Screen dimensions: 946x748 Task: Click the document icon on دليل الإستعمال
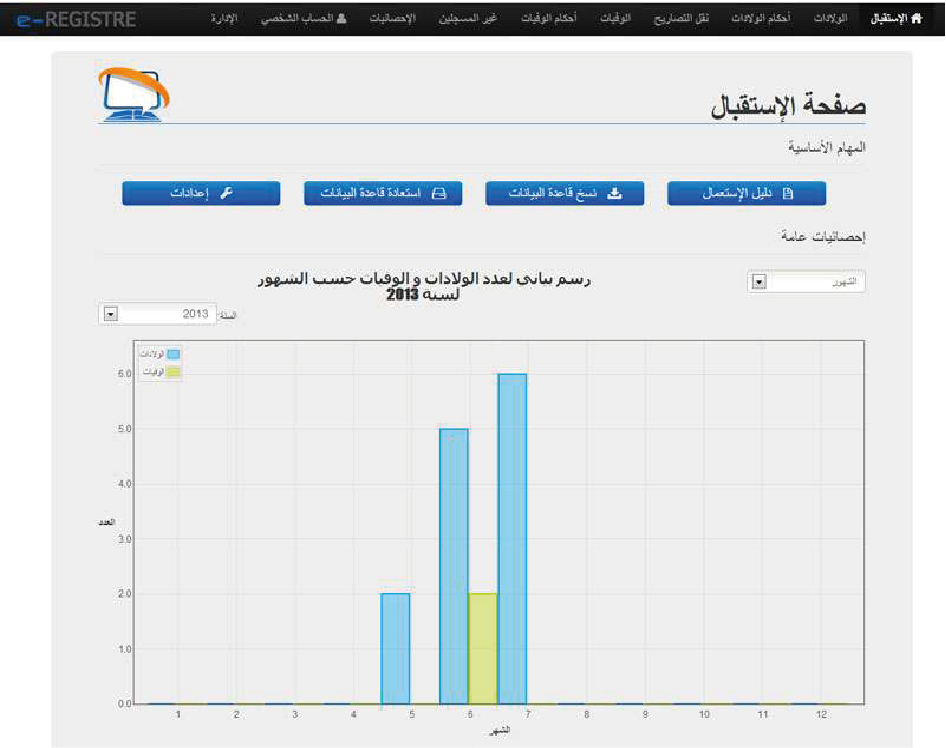click(787, 193)
